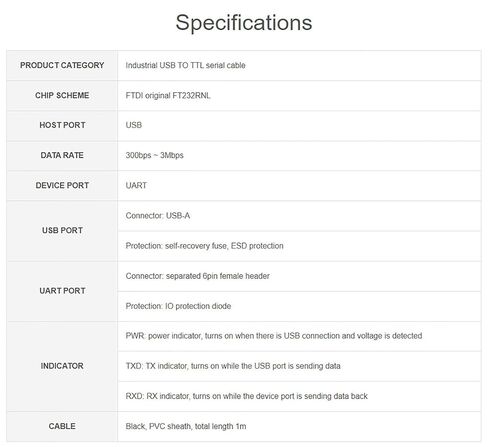Screen dimensions: 488x447
Task: Click the FTDI original FT232RNL value
Action: [168, 96]
